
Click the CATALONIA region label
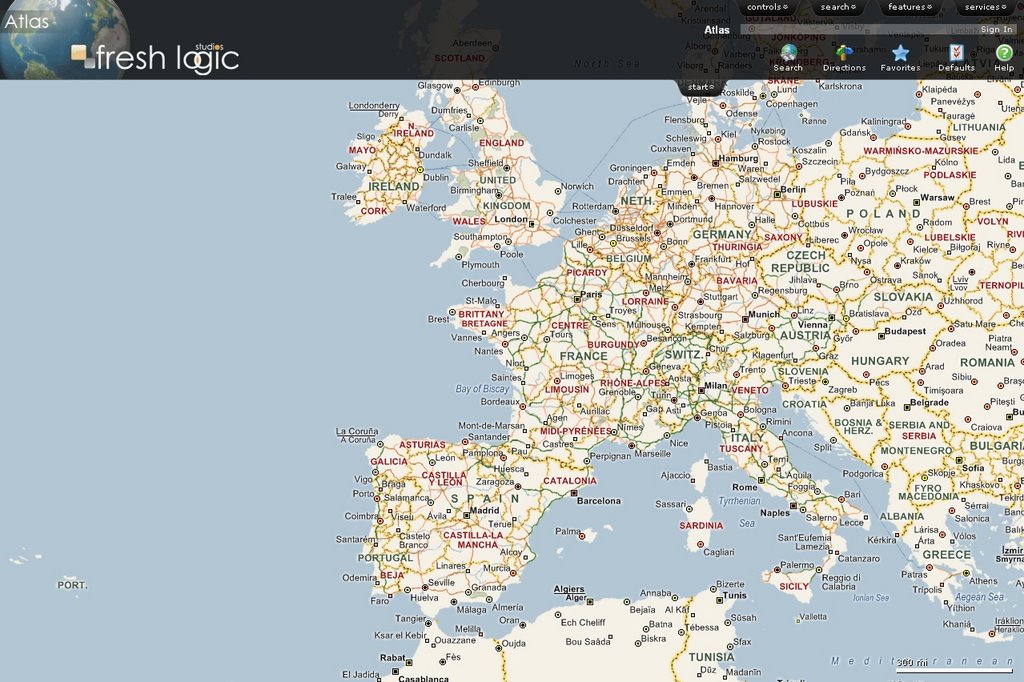click(570, 480)
